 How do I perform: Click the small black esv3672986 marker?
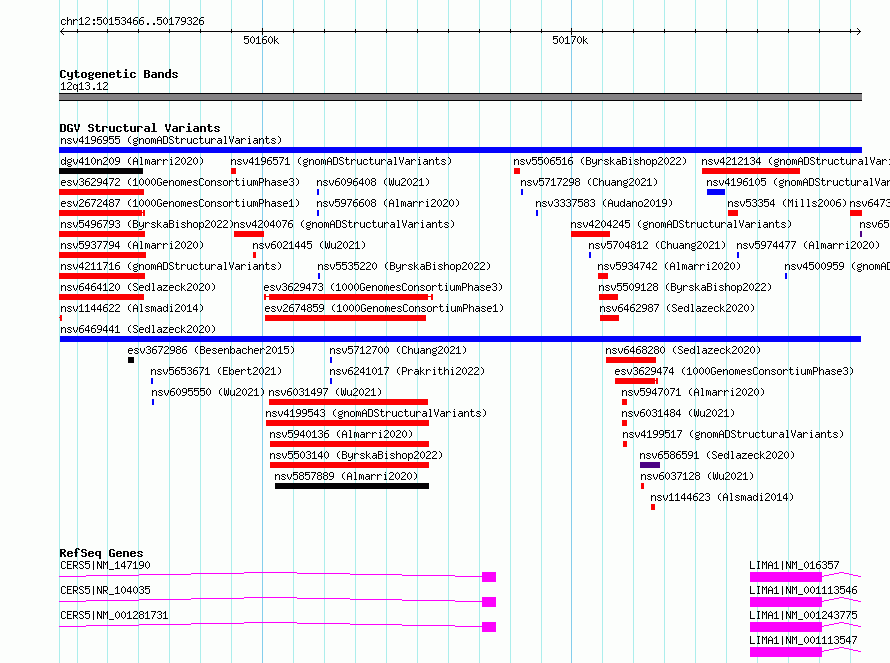(131, 360)
